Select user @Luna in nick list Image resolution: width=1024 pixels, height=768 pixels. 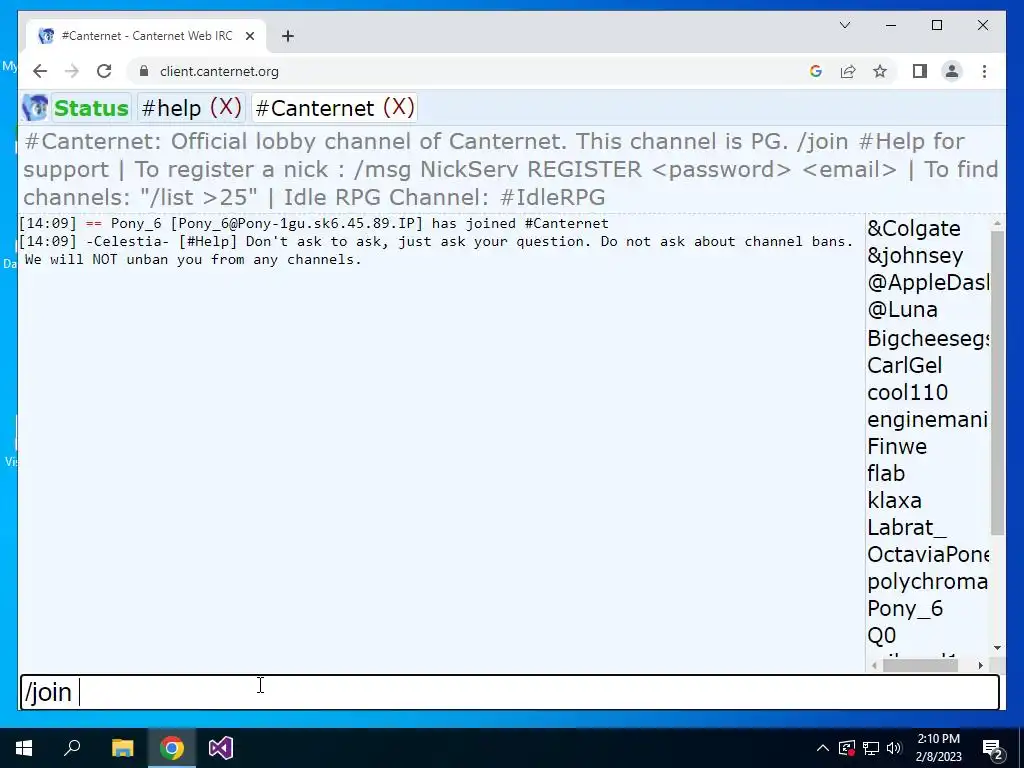click(x=903, y=310)
